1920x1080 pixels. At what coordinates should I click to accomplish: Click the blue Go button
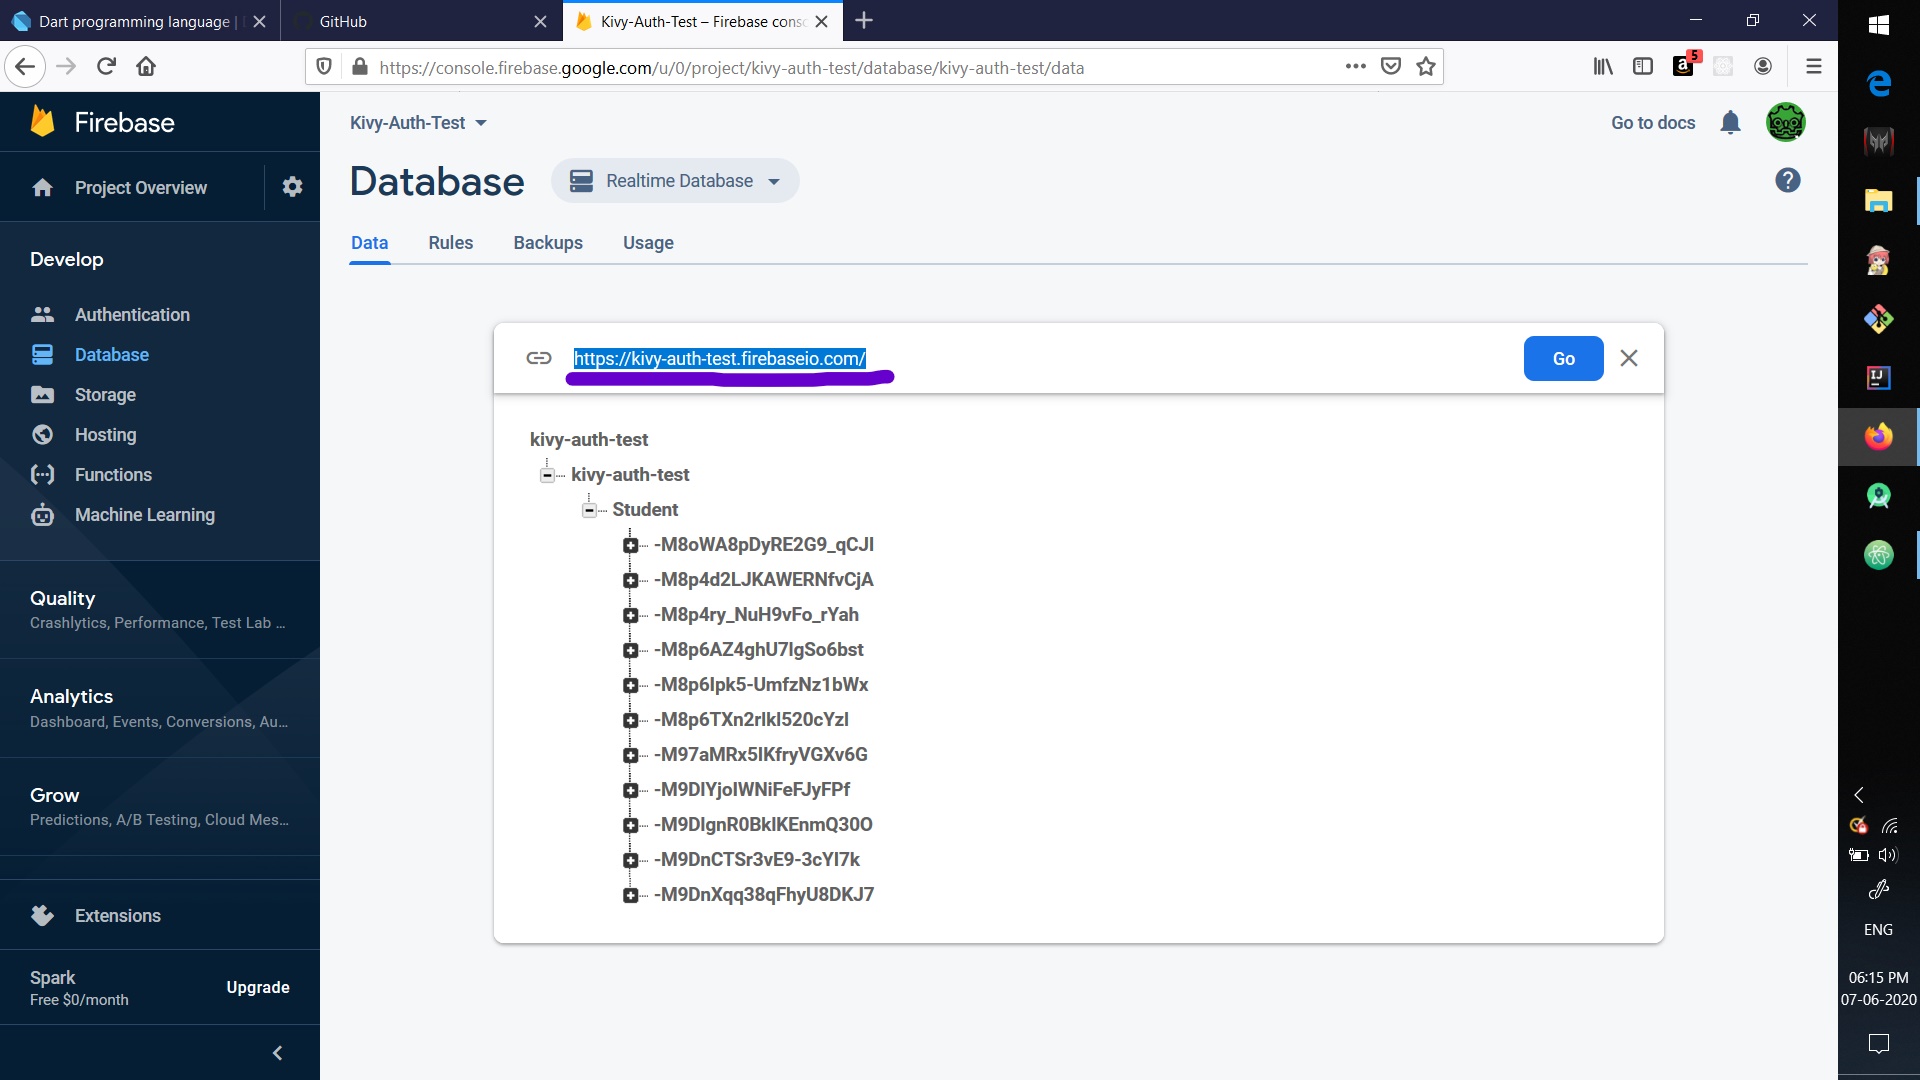[x=1563, y=359]
